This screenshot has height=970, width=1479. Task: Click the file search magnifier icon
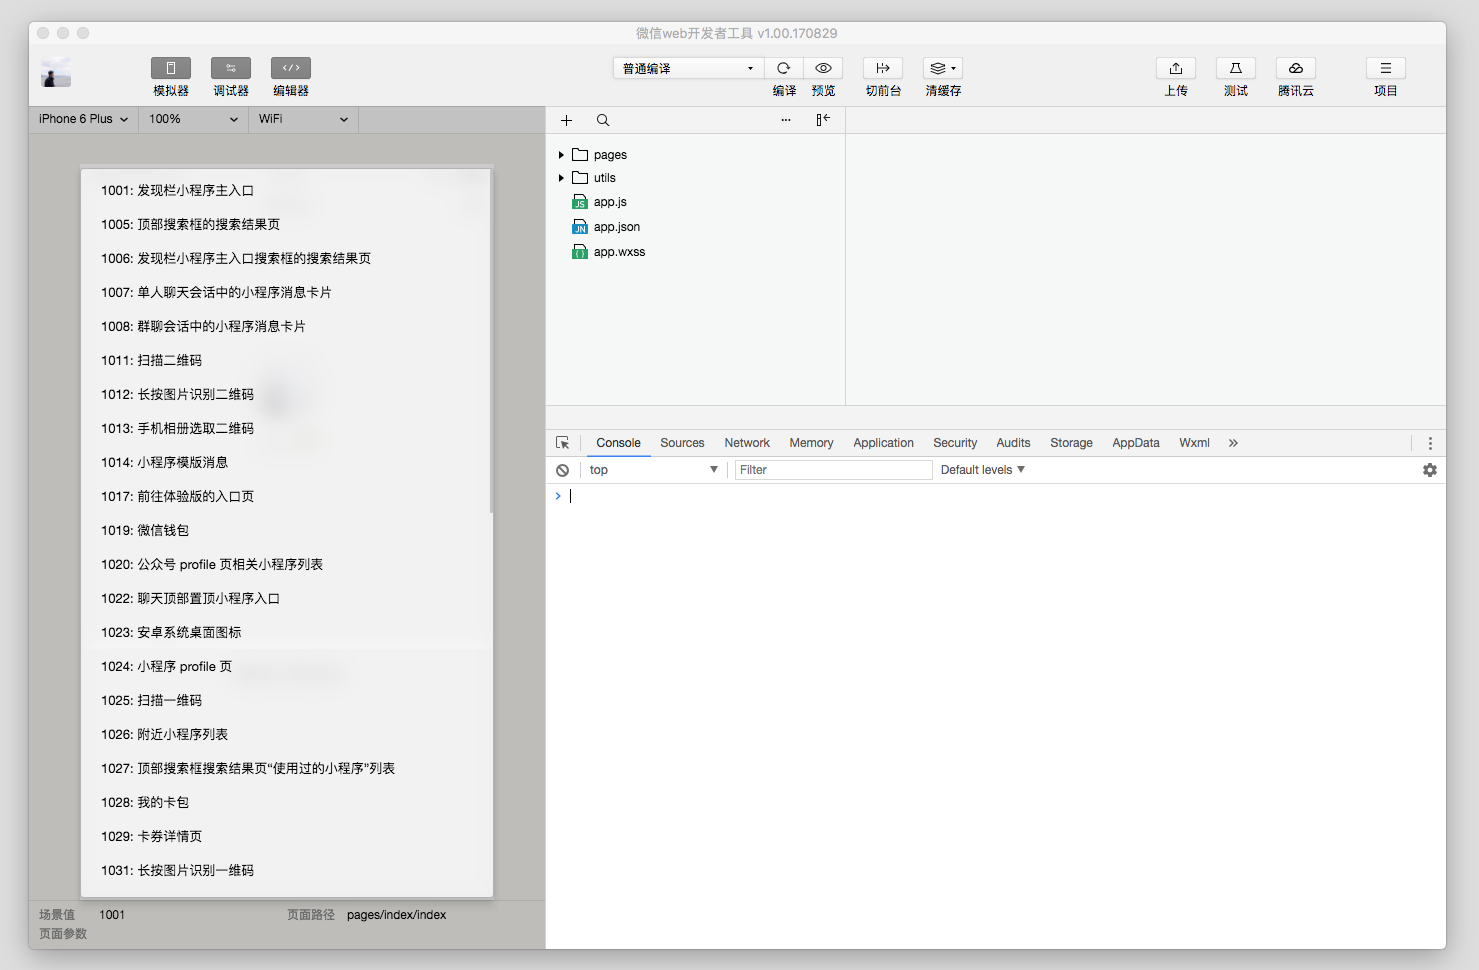click(x=603, y=120)
